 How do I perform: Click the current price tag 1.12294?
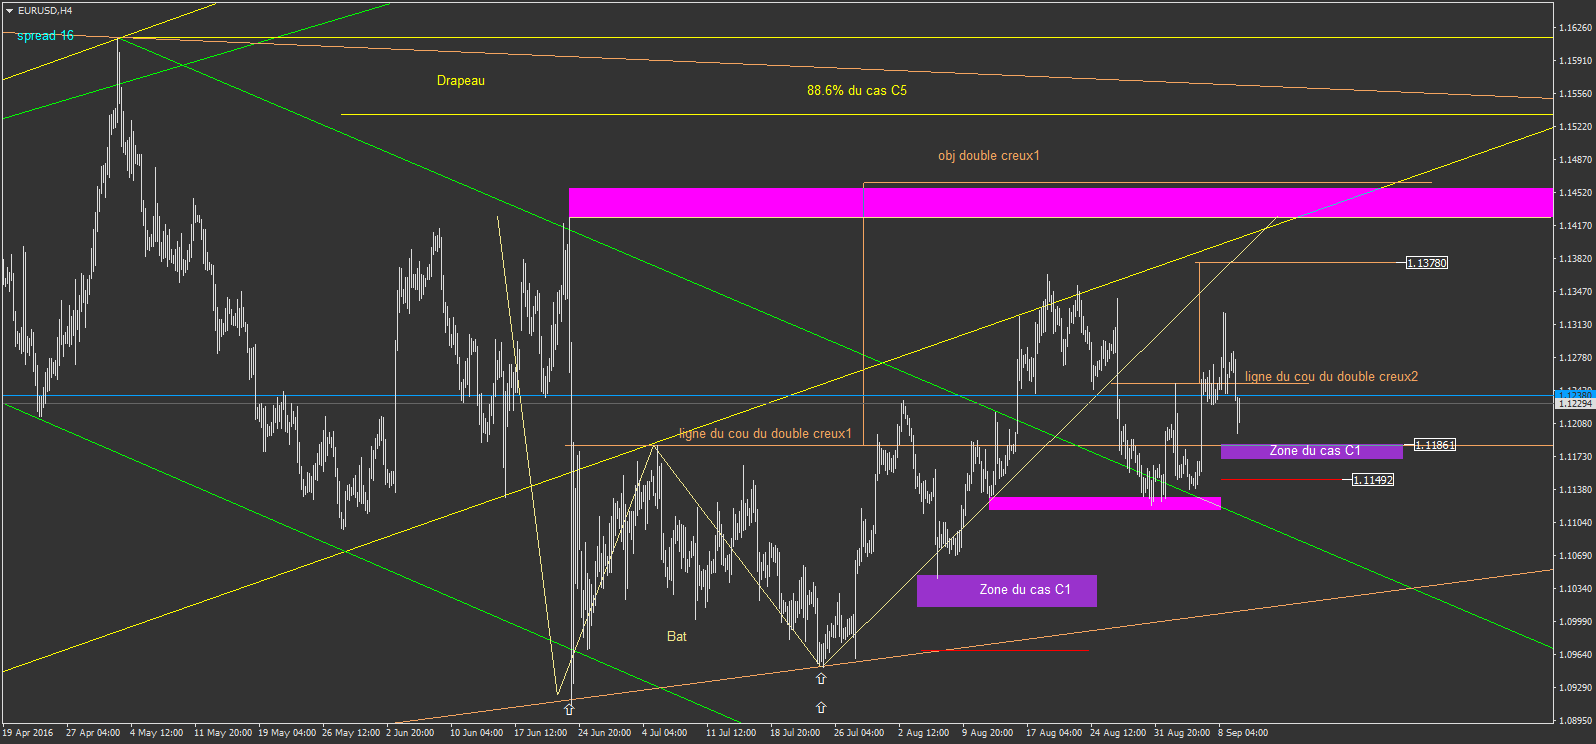click(x=1575, y=403)
